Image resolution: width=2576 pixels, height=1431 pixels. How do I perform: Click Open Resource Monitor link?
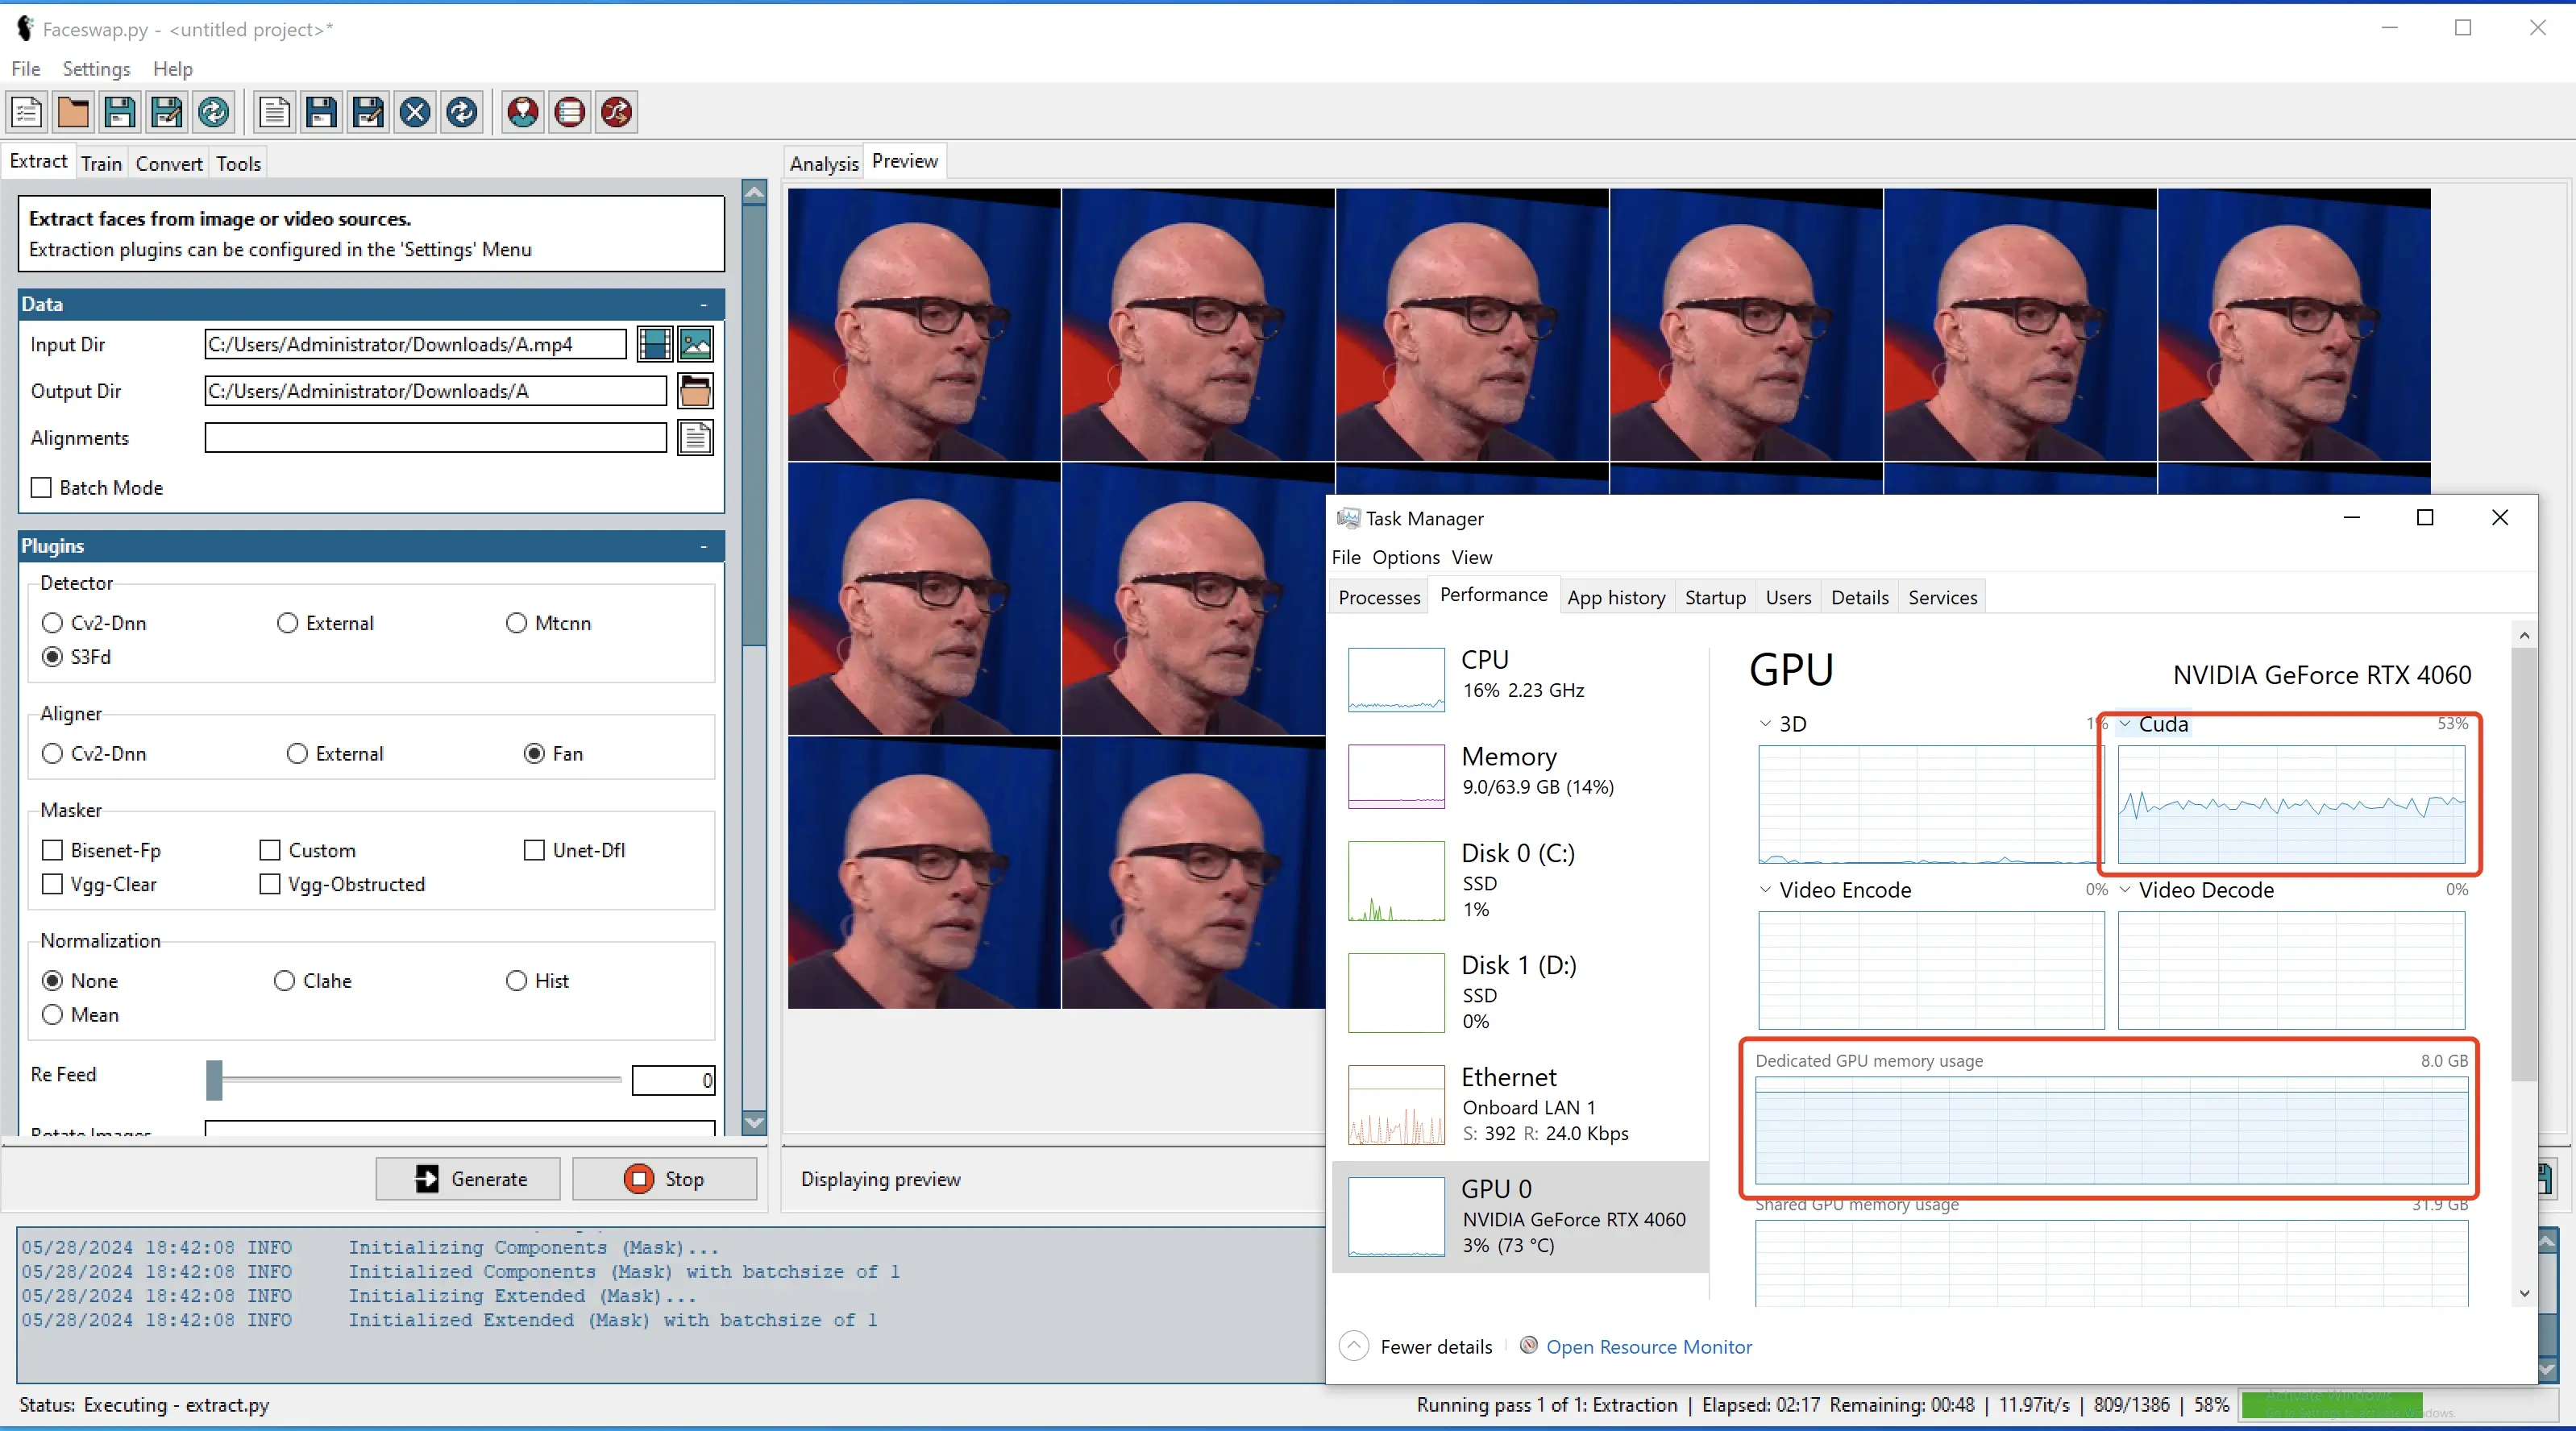point(1648,1347)
